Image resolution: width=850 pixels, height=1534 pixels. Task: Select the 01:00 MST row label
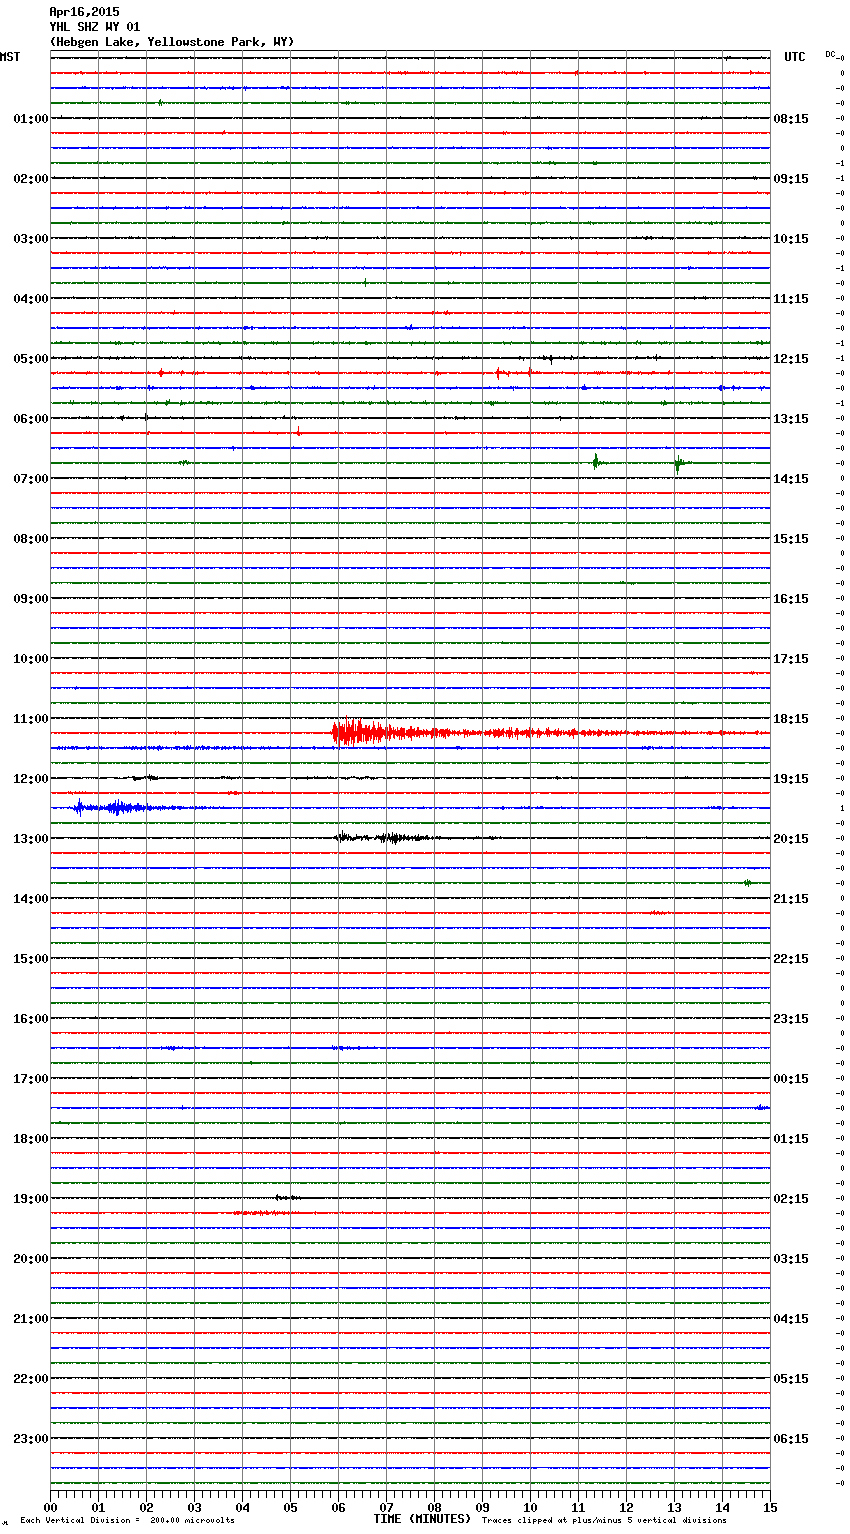point(31,119)
